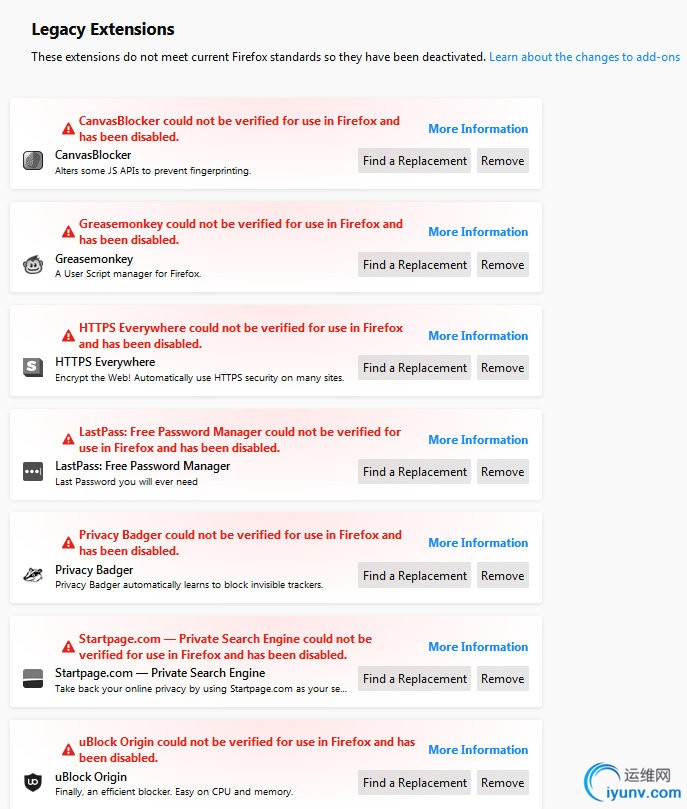Open Learn about the changes to add-ons
Viewport: 687px width, 809px height.
[584, 57]
